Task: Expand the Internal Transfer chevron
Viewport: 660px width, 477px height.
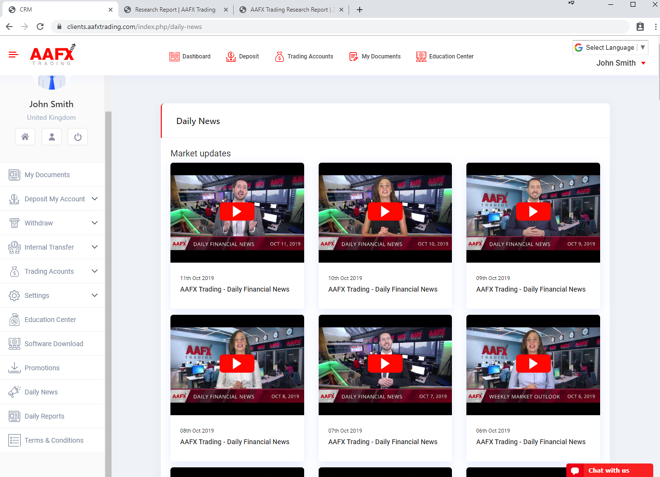Action: tap(95, 247)
